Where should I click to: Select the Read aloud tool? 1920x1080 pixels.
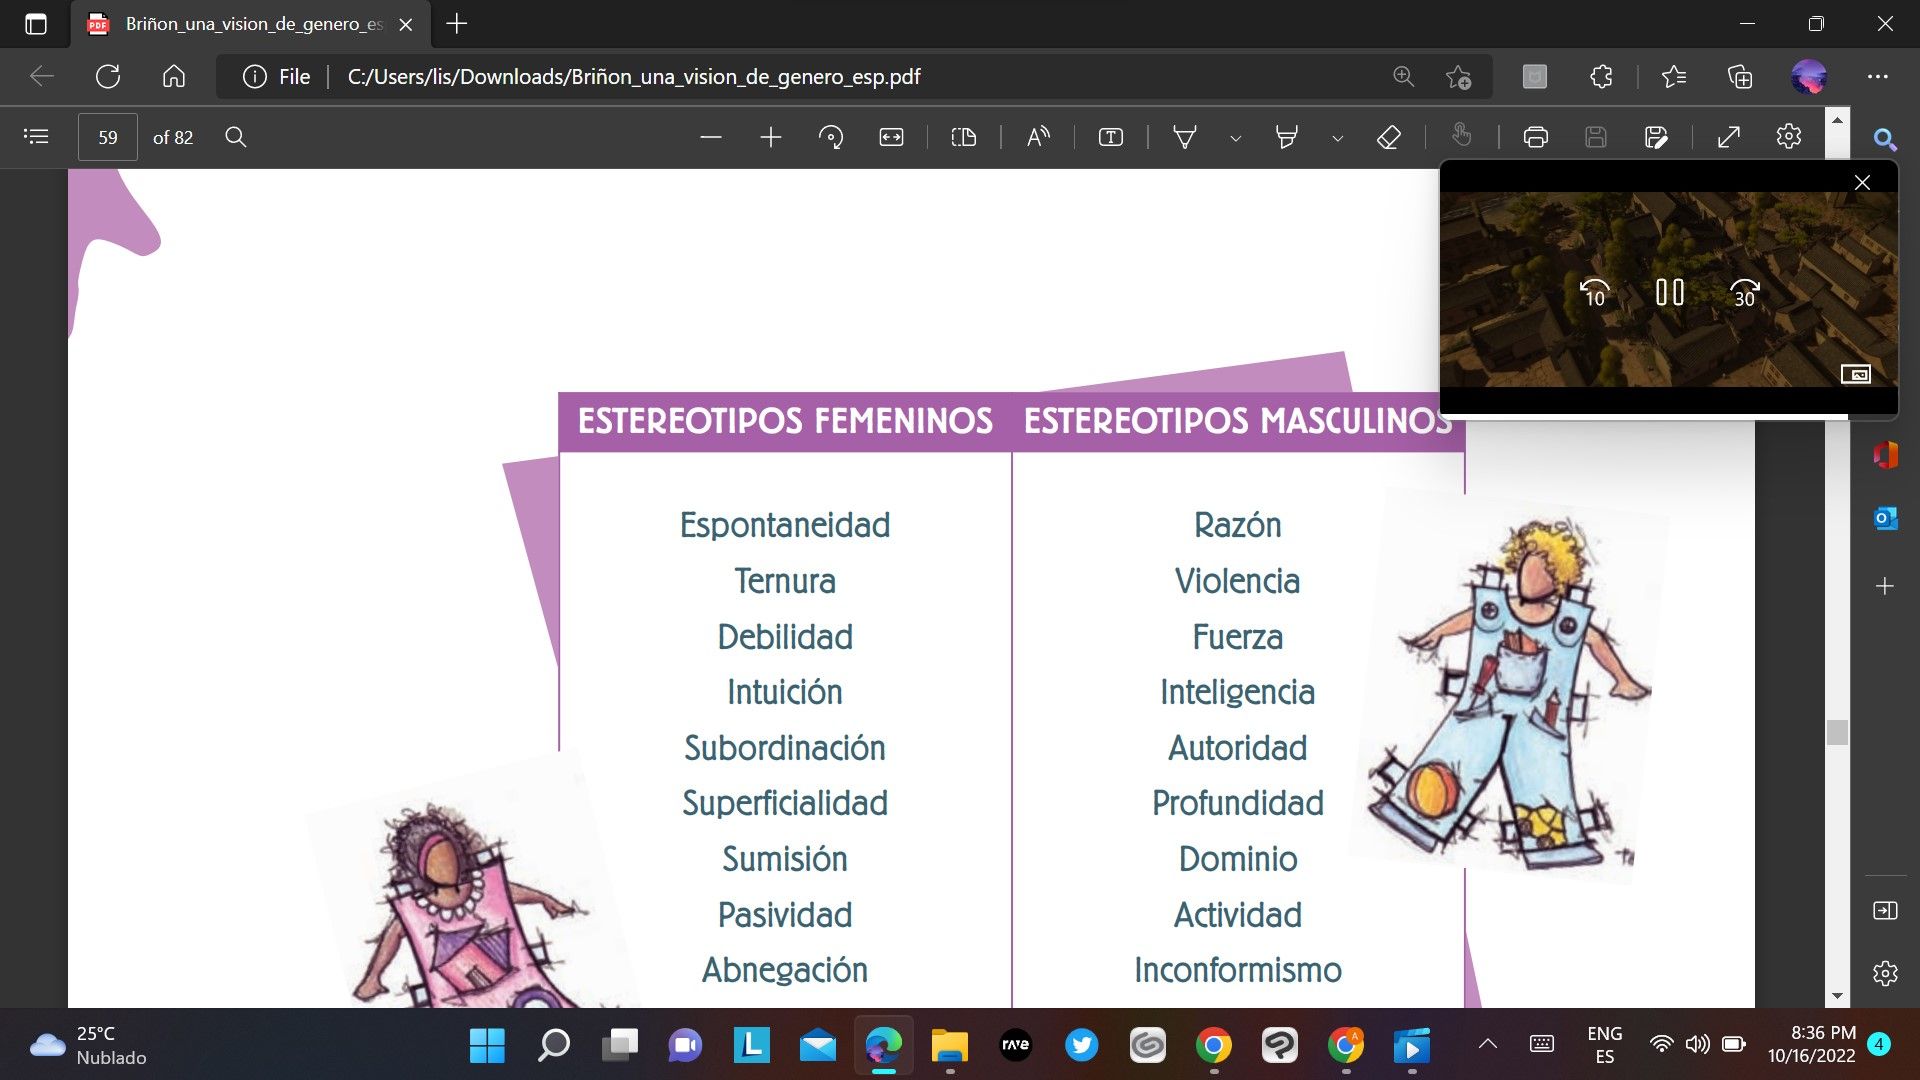pyautogui.click(x=1036, y=137)
